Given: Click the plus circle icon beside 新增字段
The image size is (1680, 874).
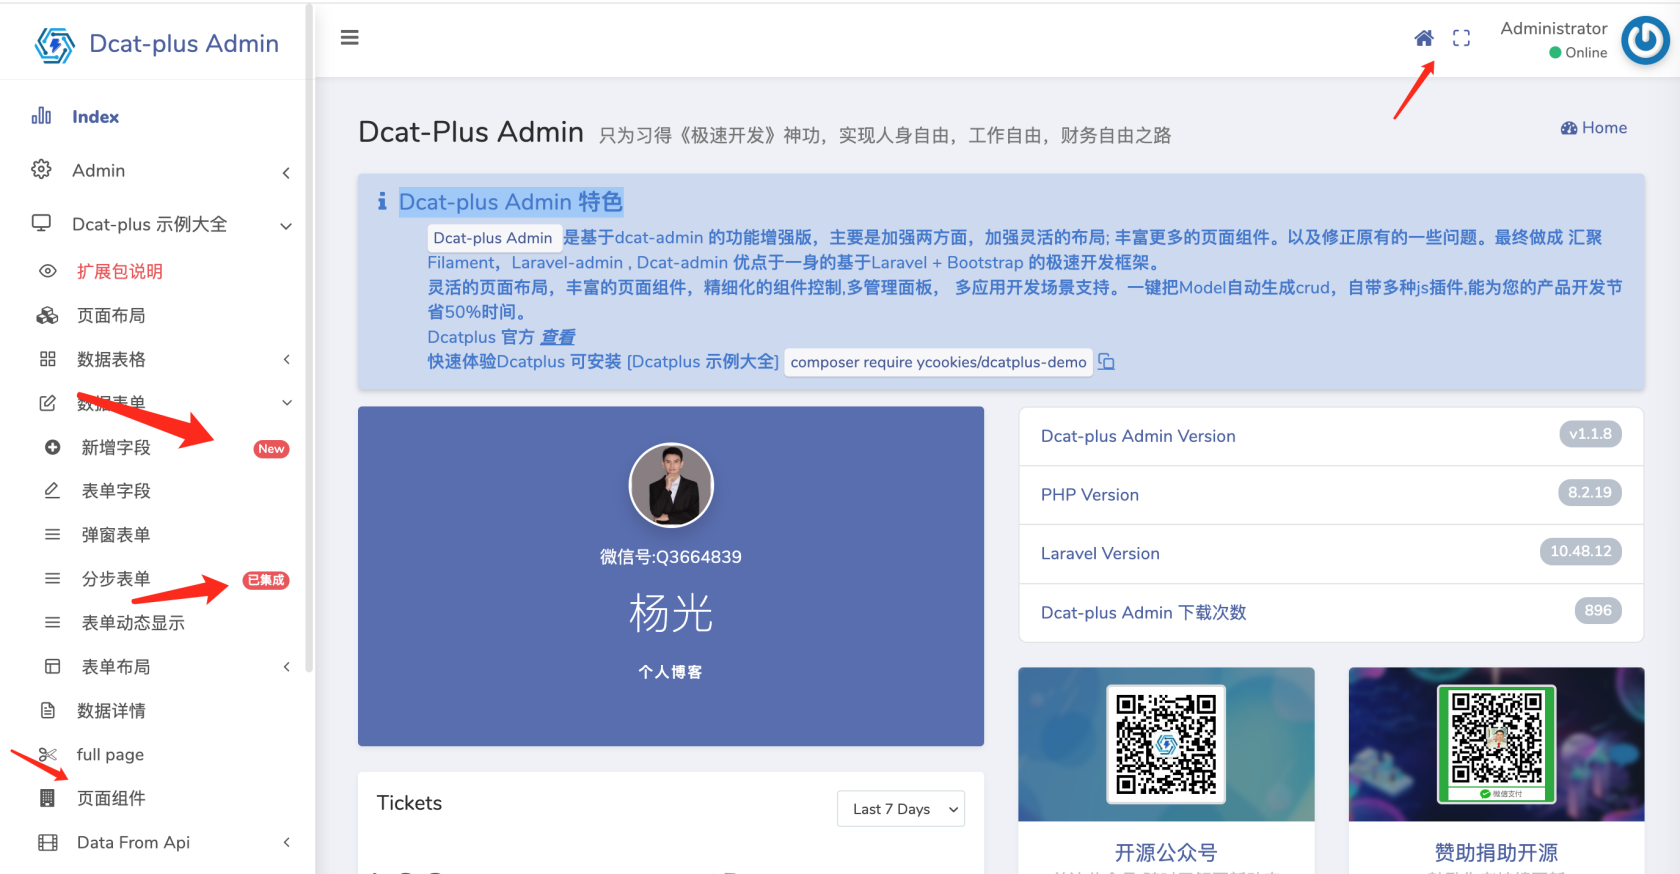Looking at the screenshot, I should coord(52,447).
